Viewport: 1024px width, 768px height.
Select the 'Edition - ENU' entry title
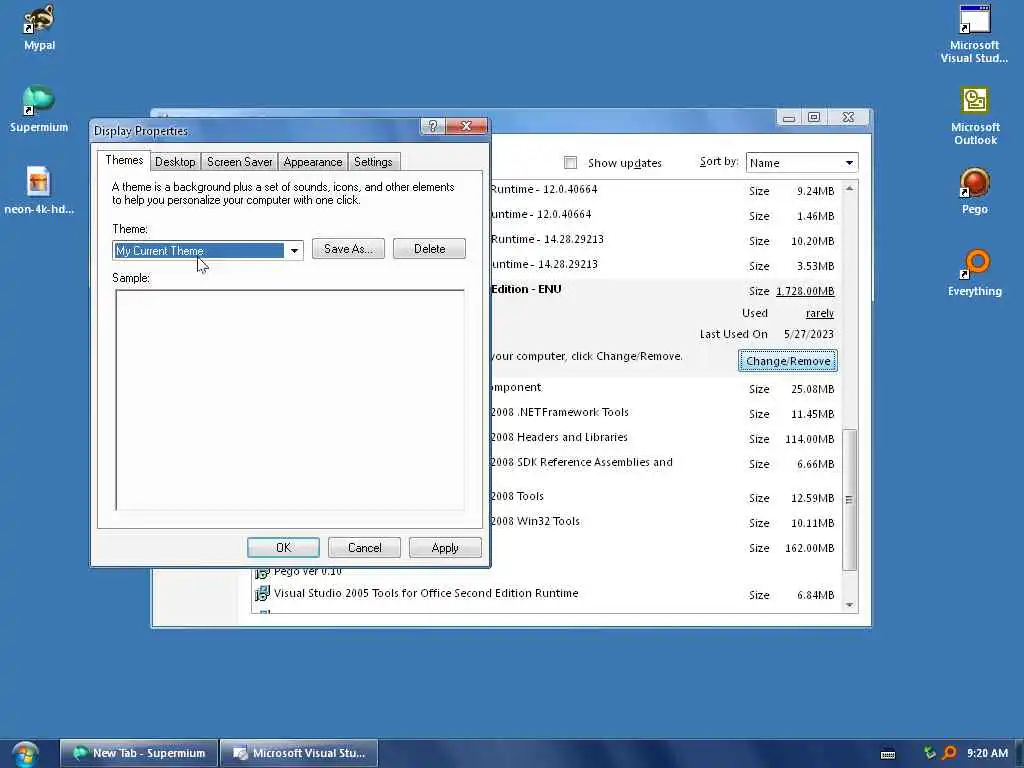pyautogui.click(x=526, y=289)
